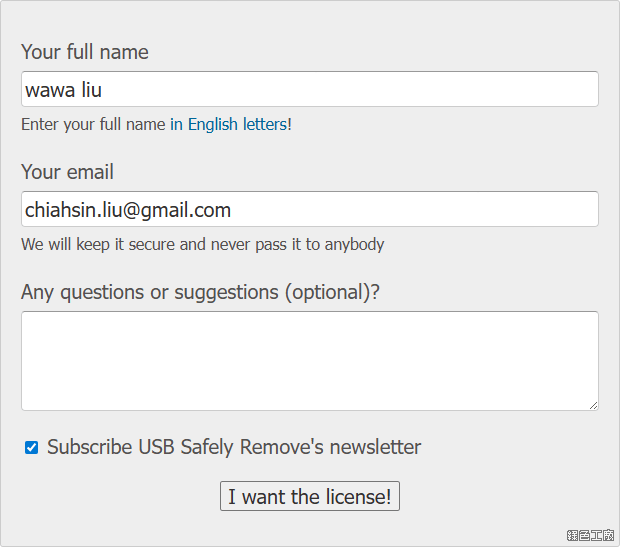Screen dimensions: 620x547
Task: Click "gmail.com" inside the email field
Action: pyautogui.click(x=183, y=210)
